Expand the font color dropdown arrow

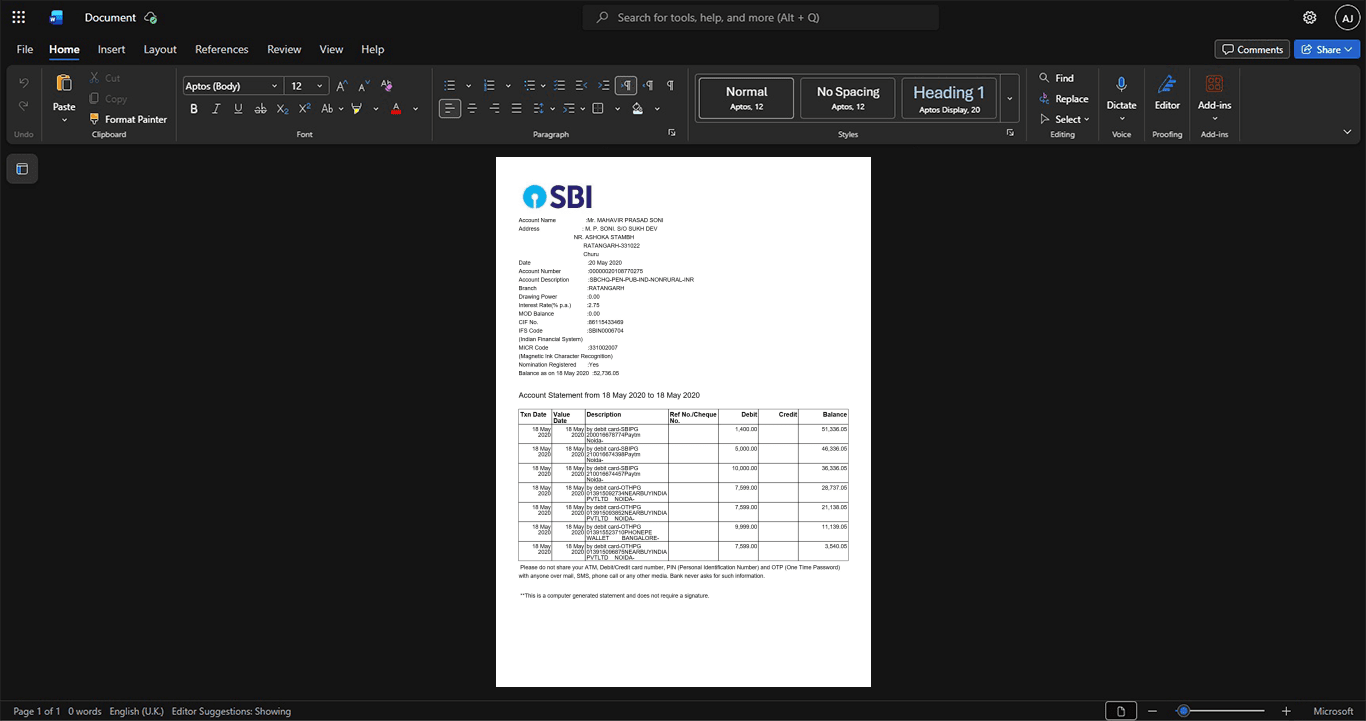(x=416, y=108)
